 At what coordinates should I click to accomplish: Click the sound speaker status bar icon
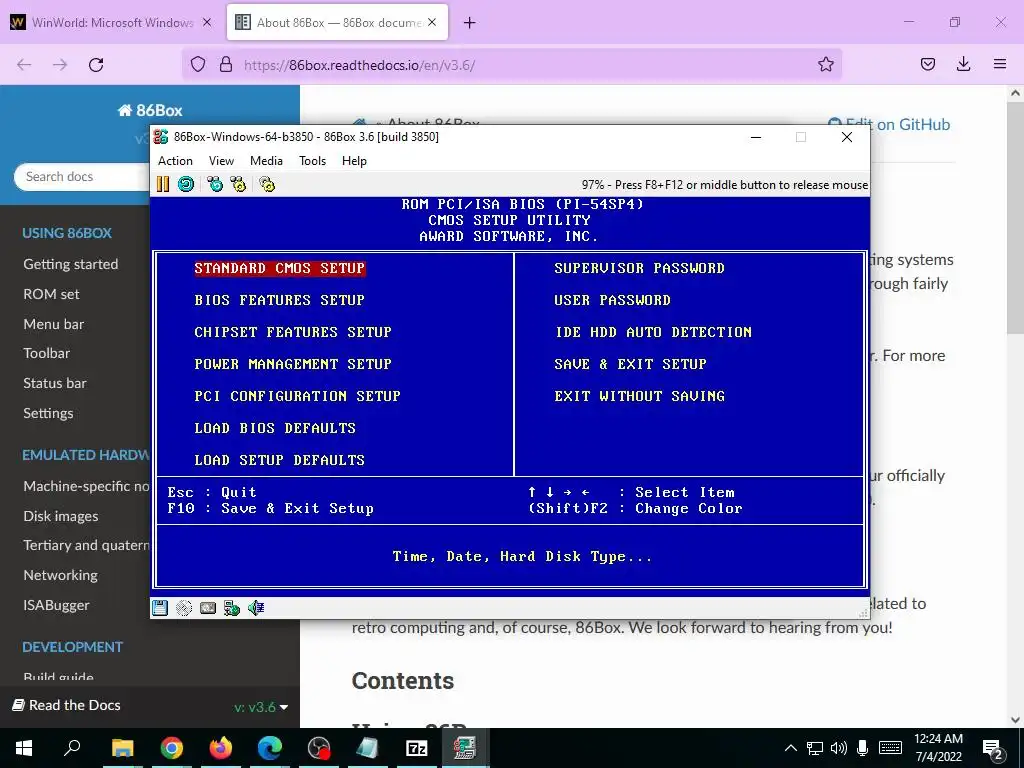(256, 608)
